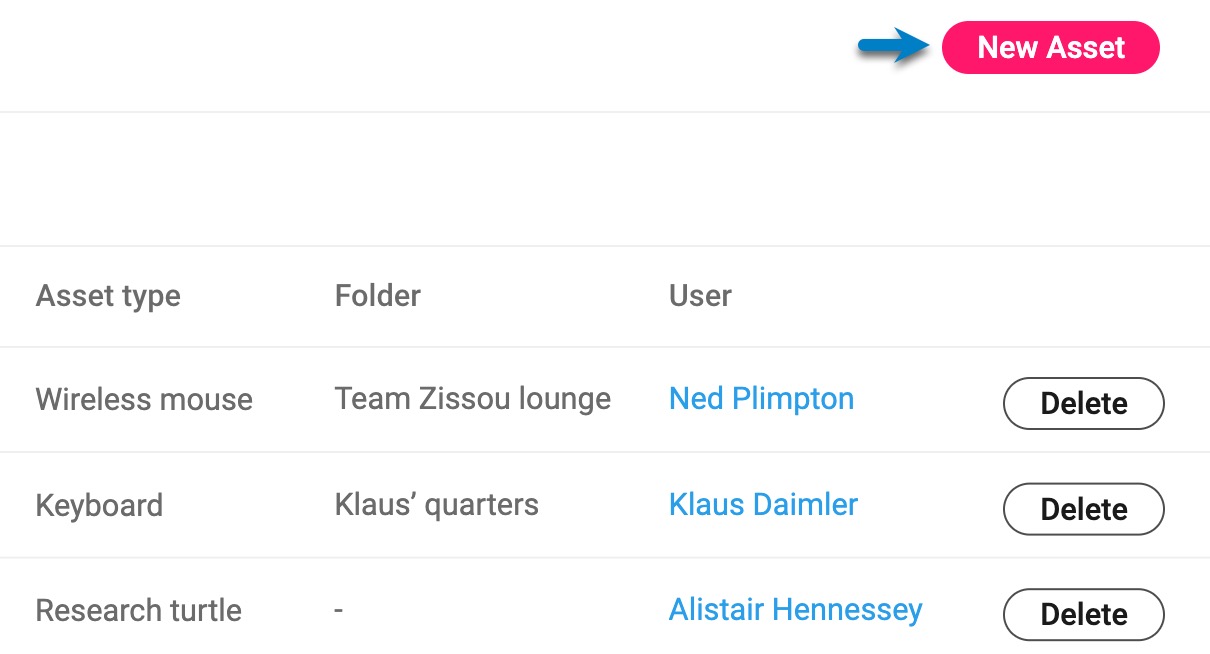Select the Folder column header
Screen dimensions: 1210x654
[x=377, y=296]
